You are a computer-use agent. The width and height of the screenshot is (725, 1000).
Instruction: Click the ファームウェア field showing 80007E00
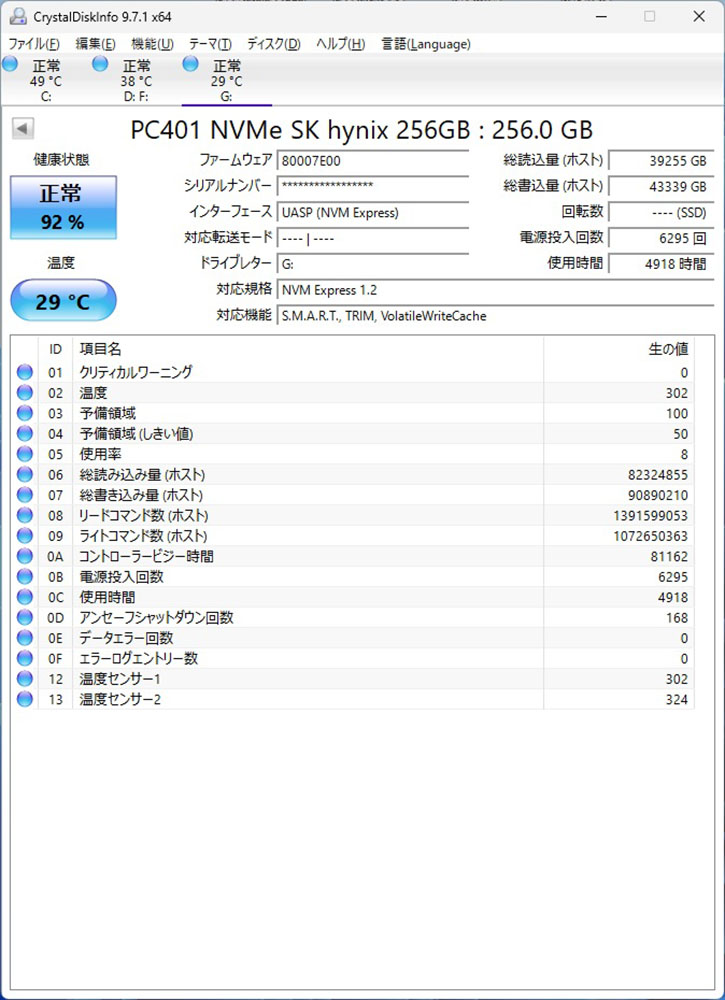[372, 161]
